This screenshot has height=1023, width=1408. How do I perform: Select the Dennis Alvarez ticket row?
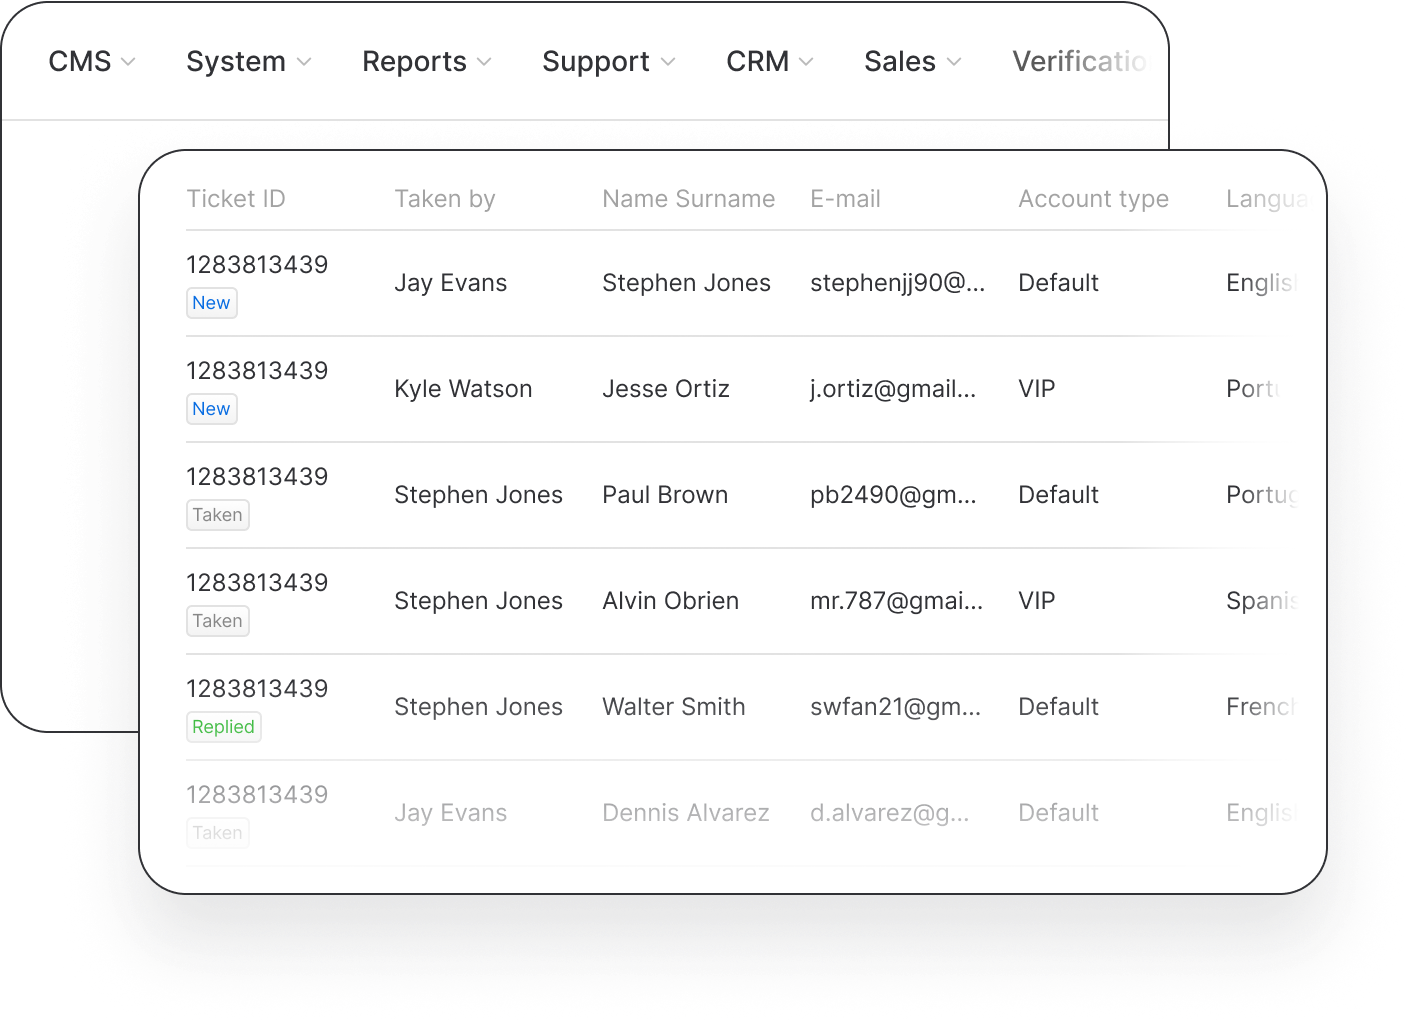point(685,813)
